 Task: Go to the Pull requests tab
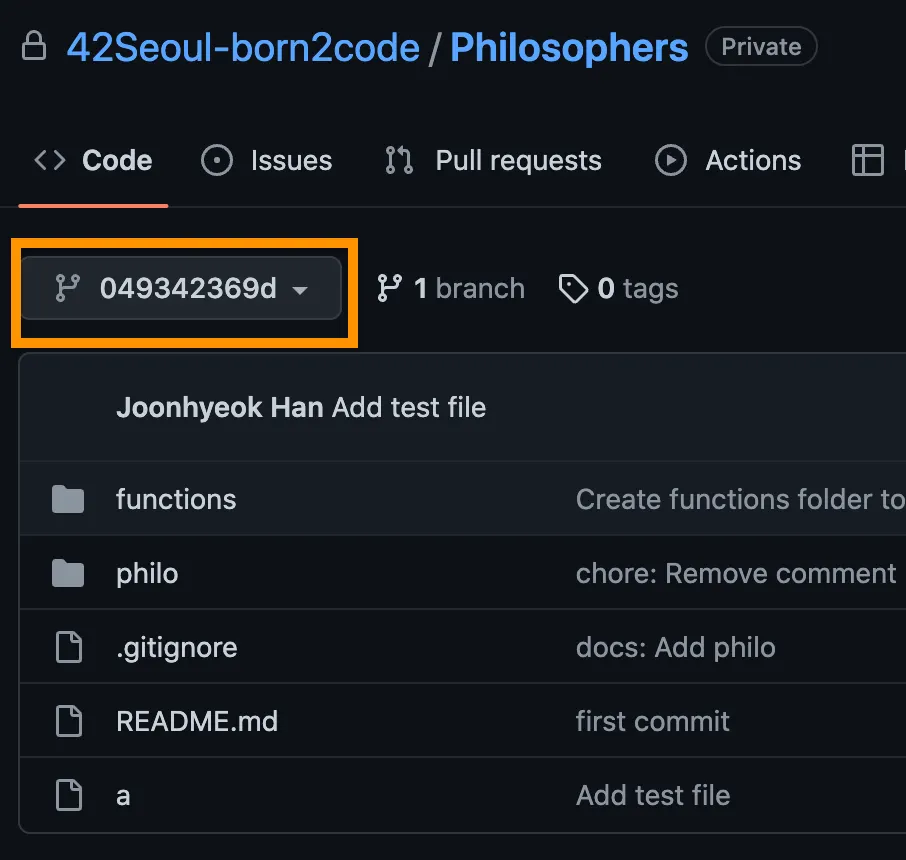tap(493, 160)
